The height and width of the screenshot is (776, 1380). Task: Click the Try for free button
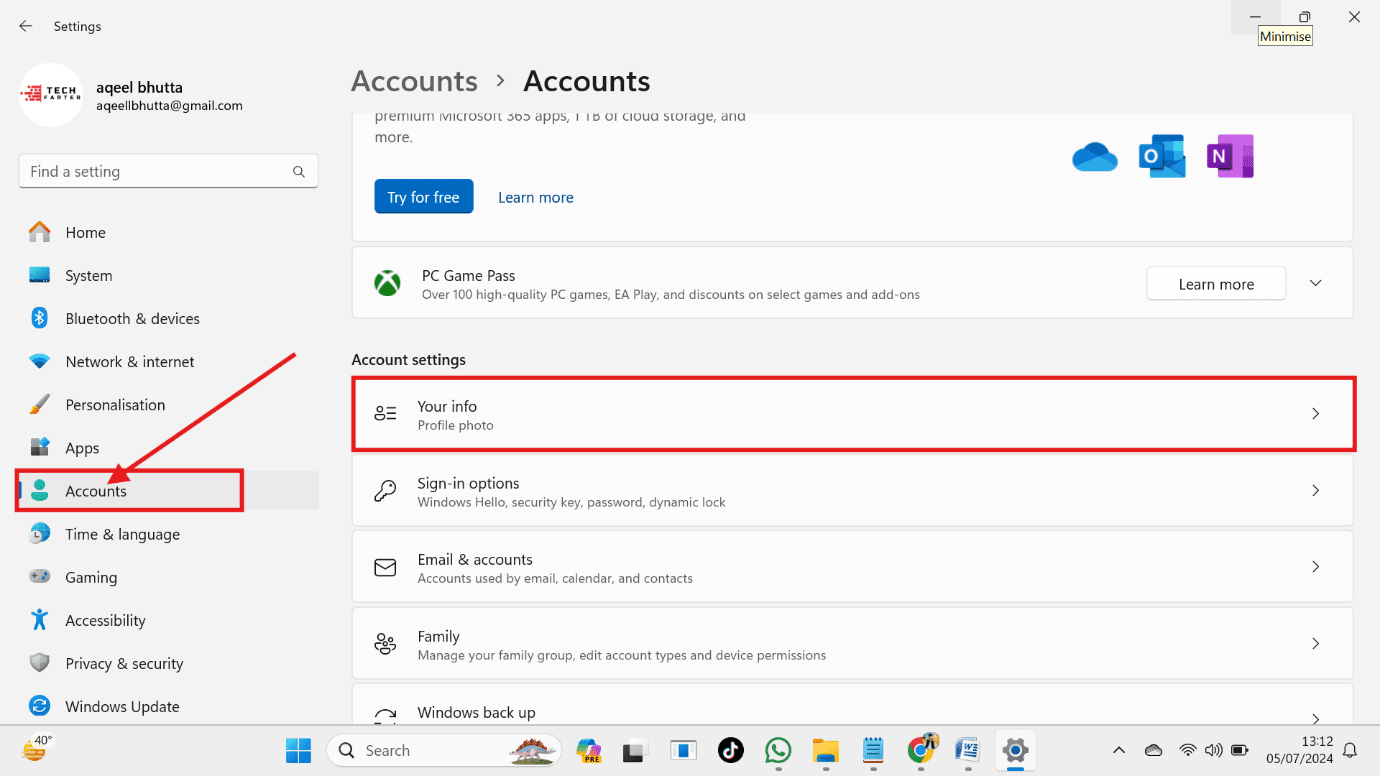(x=423, y=197)
